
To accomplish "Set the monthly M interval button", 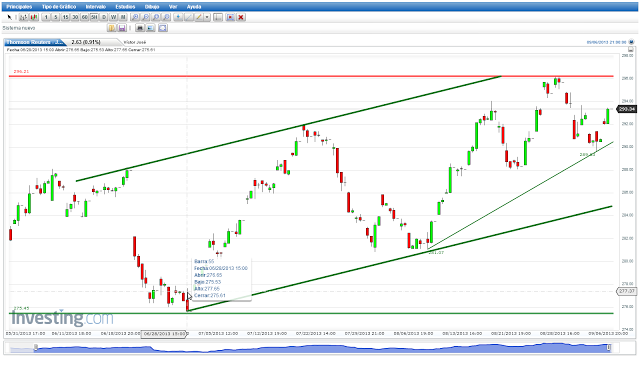I will click(x=123, y=17).
